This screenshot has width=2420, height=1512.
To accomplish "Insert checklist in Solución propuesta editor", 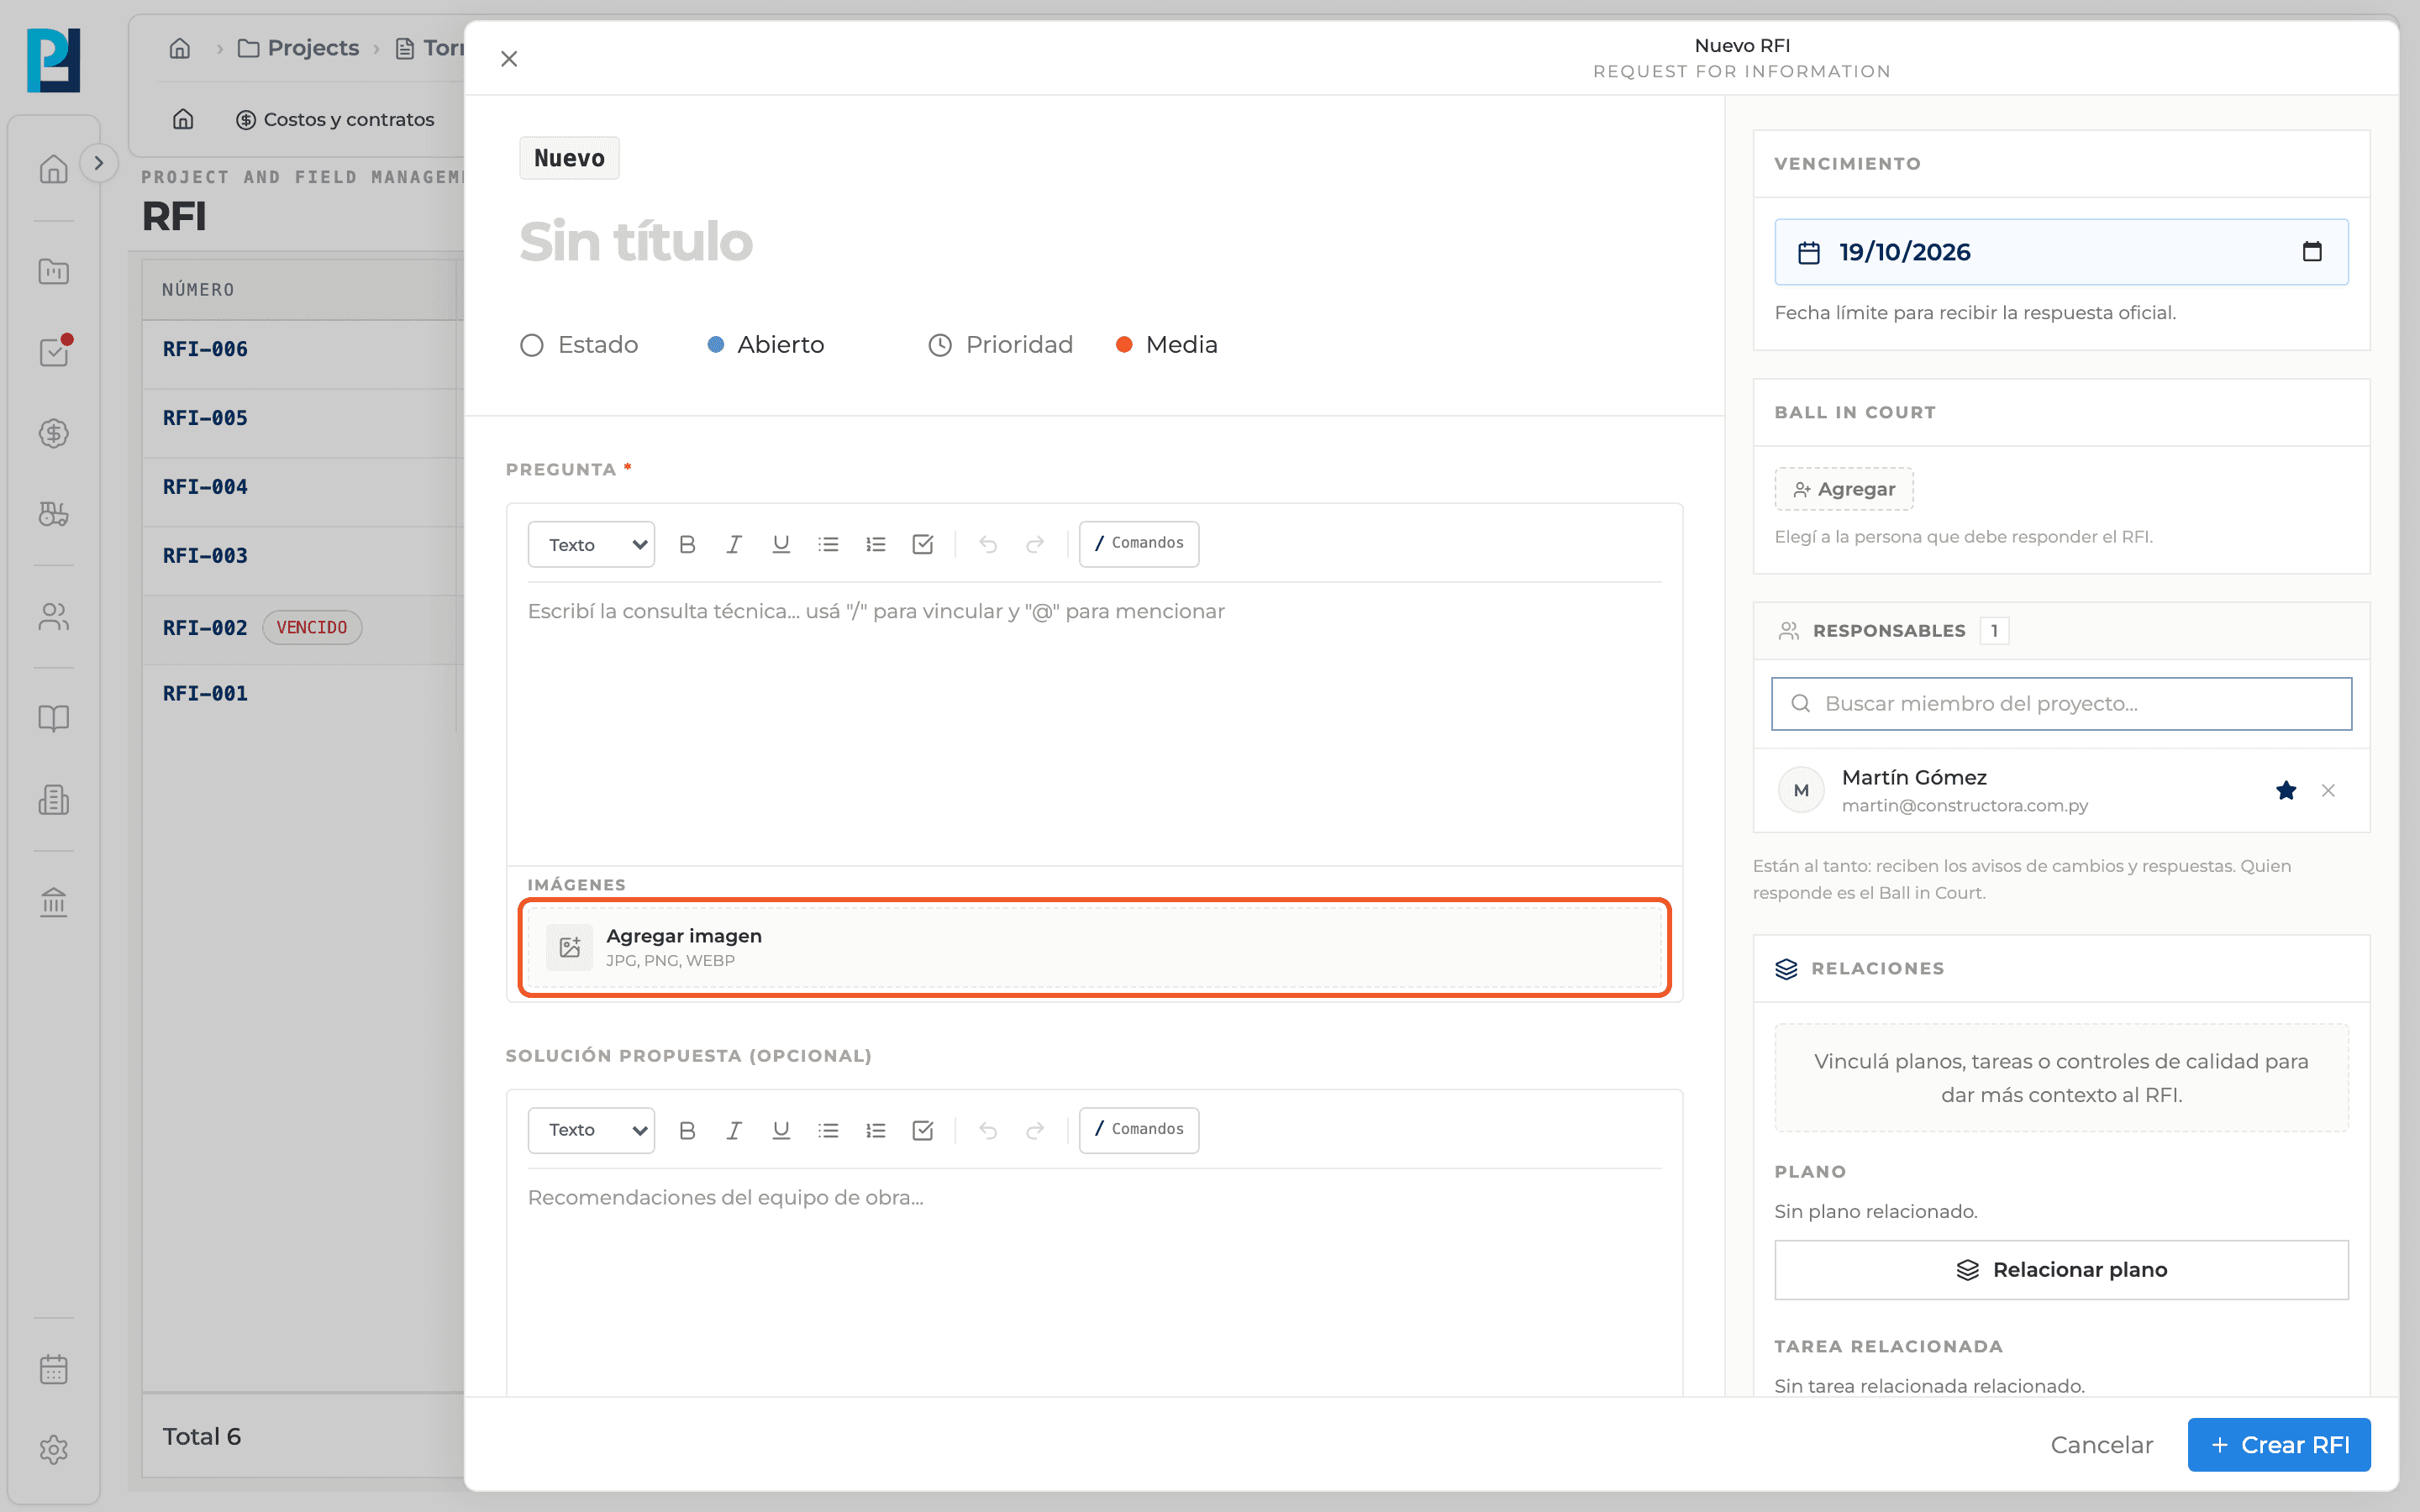I will [x=923, y=1130].
